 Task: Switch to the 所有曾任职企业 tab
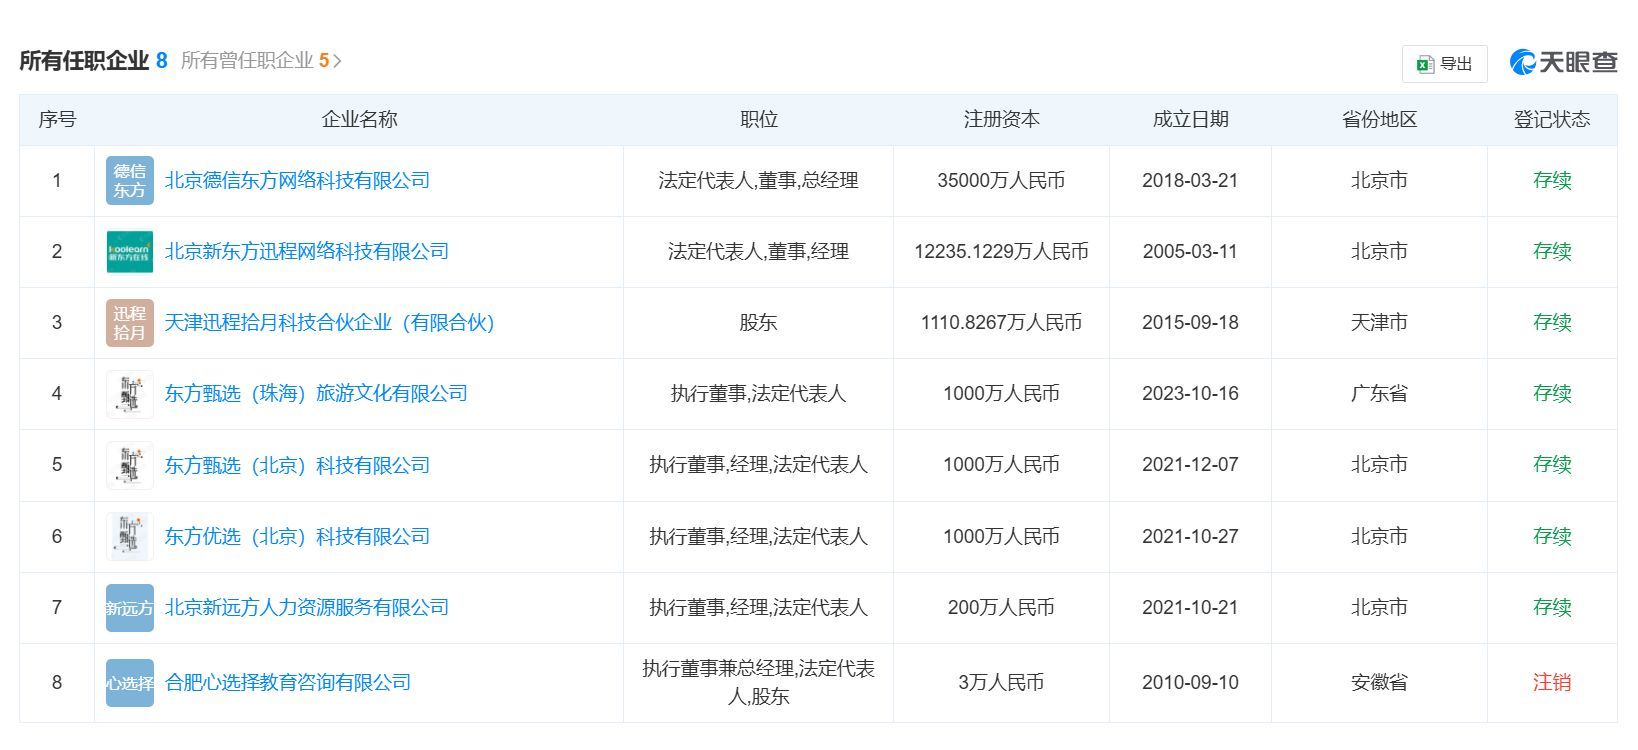[247, 61]
